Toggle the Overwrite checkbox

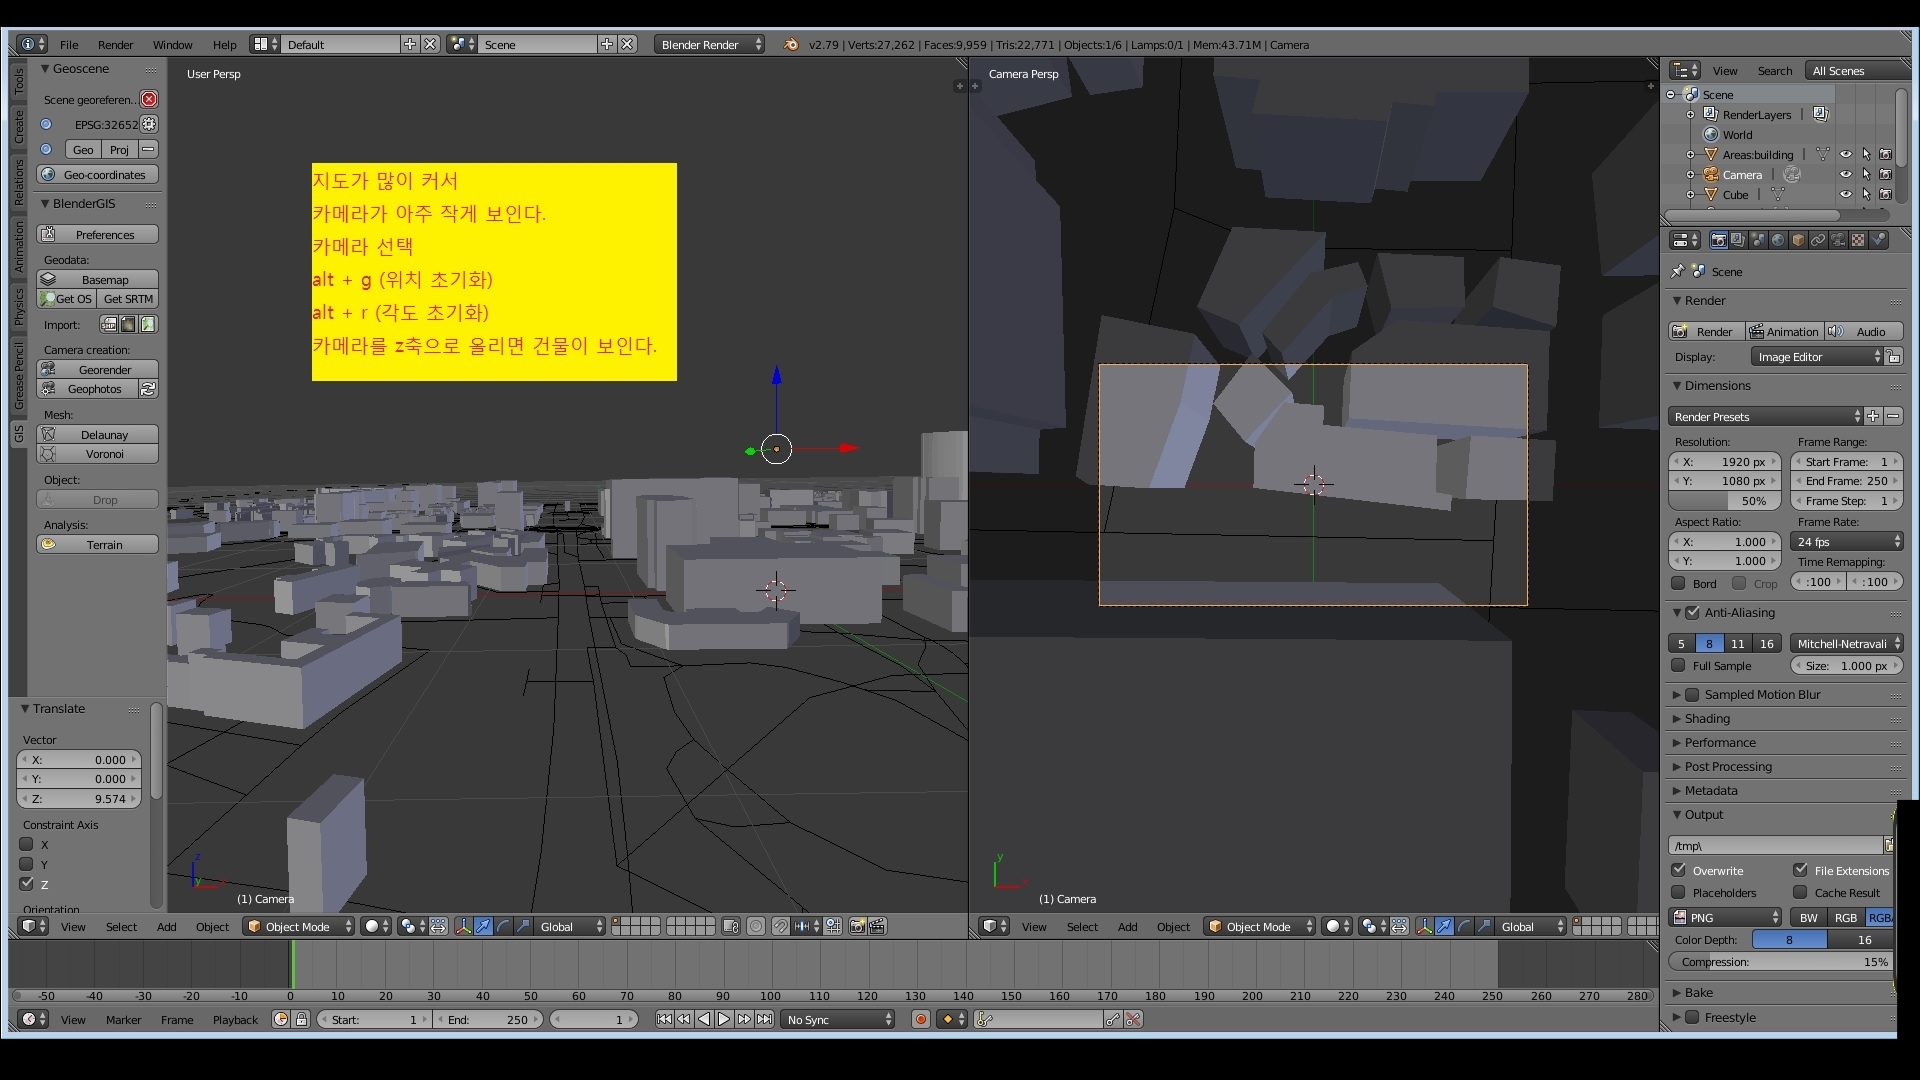point(1679,870)
